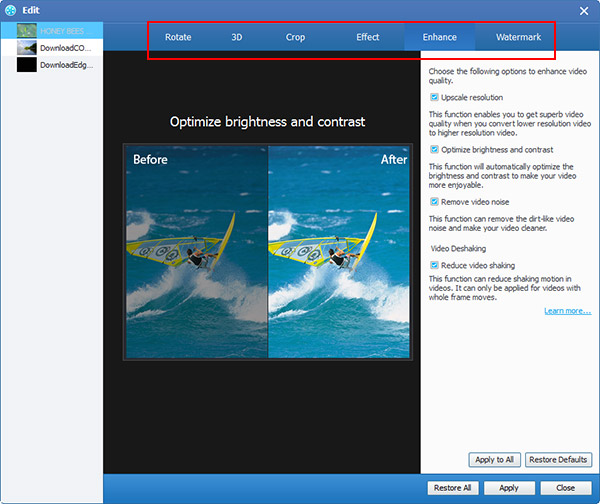Click the Close button
600x504 pixels.
566,488
